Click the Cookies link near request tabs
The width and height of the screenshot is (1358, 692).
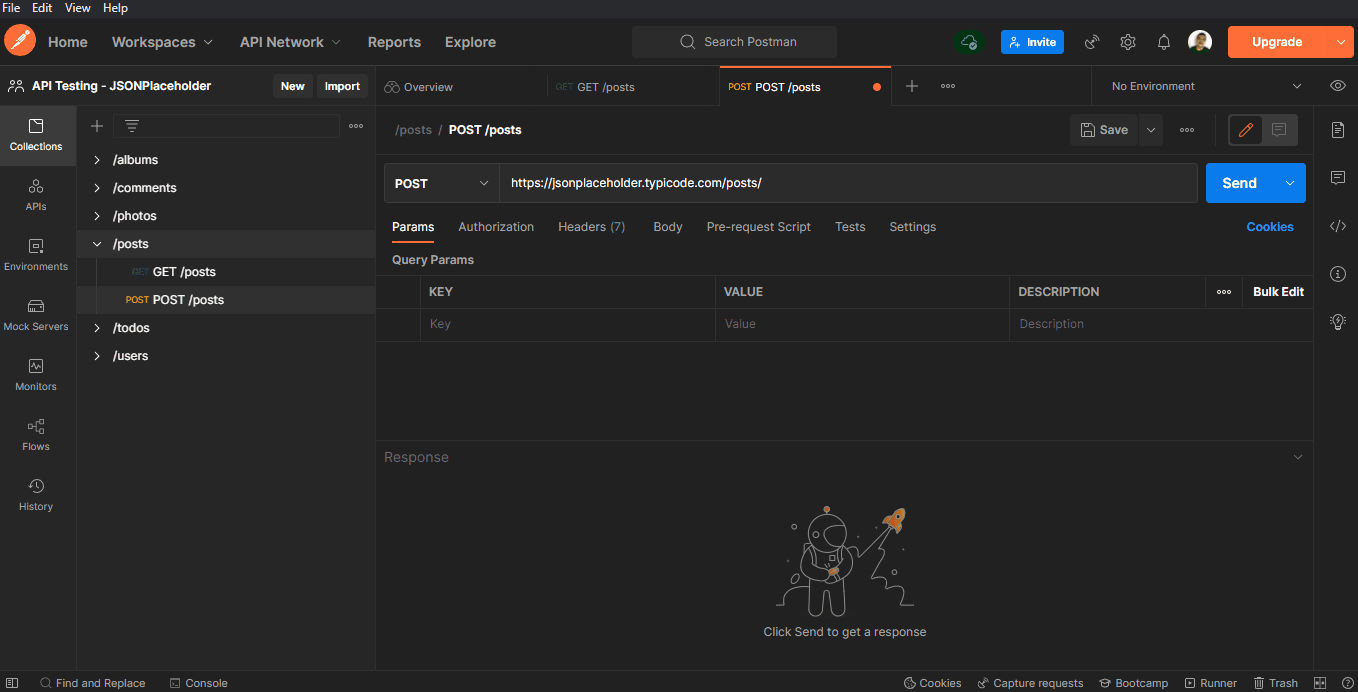[1269, 227]
